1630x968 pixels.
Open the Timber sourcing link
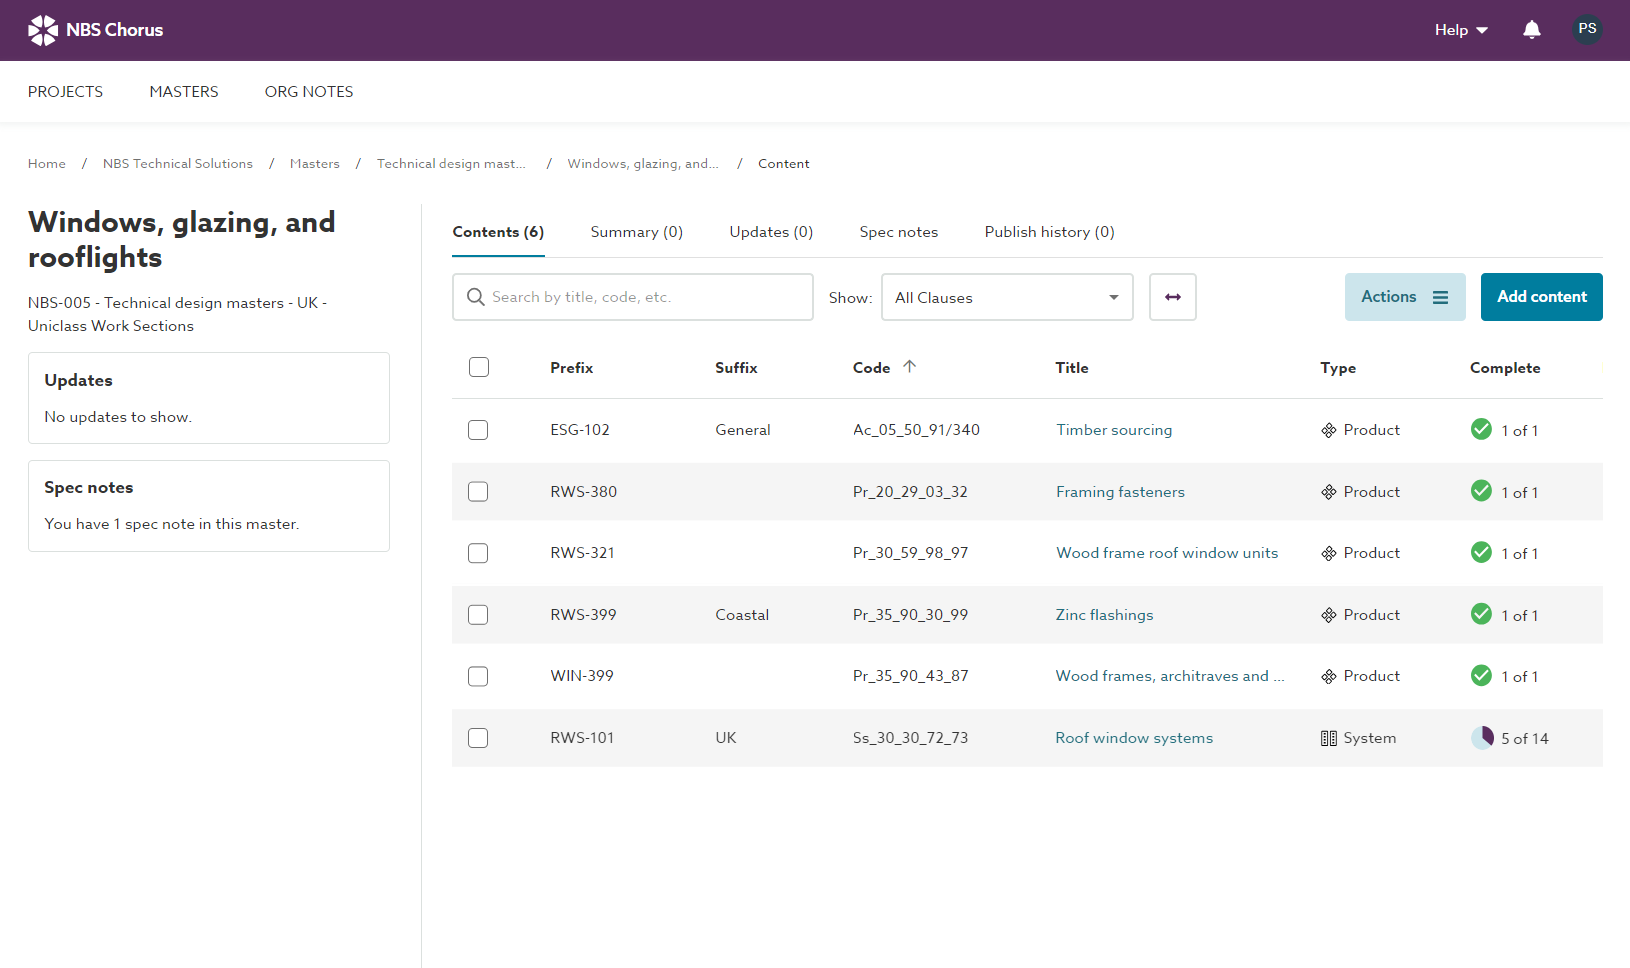(x=1114, y=430)
